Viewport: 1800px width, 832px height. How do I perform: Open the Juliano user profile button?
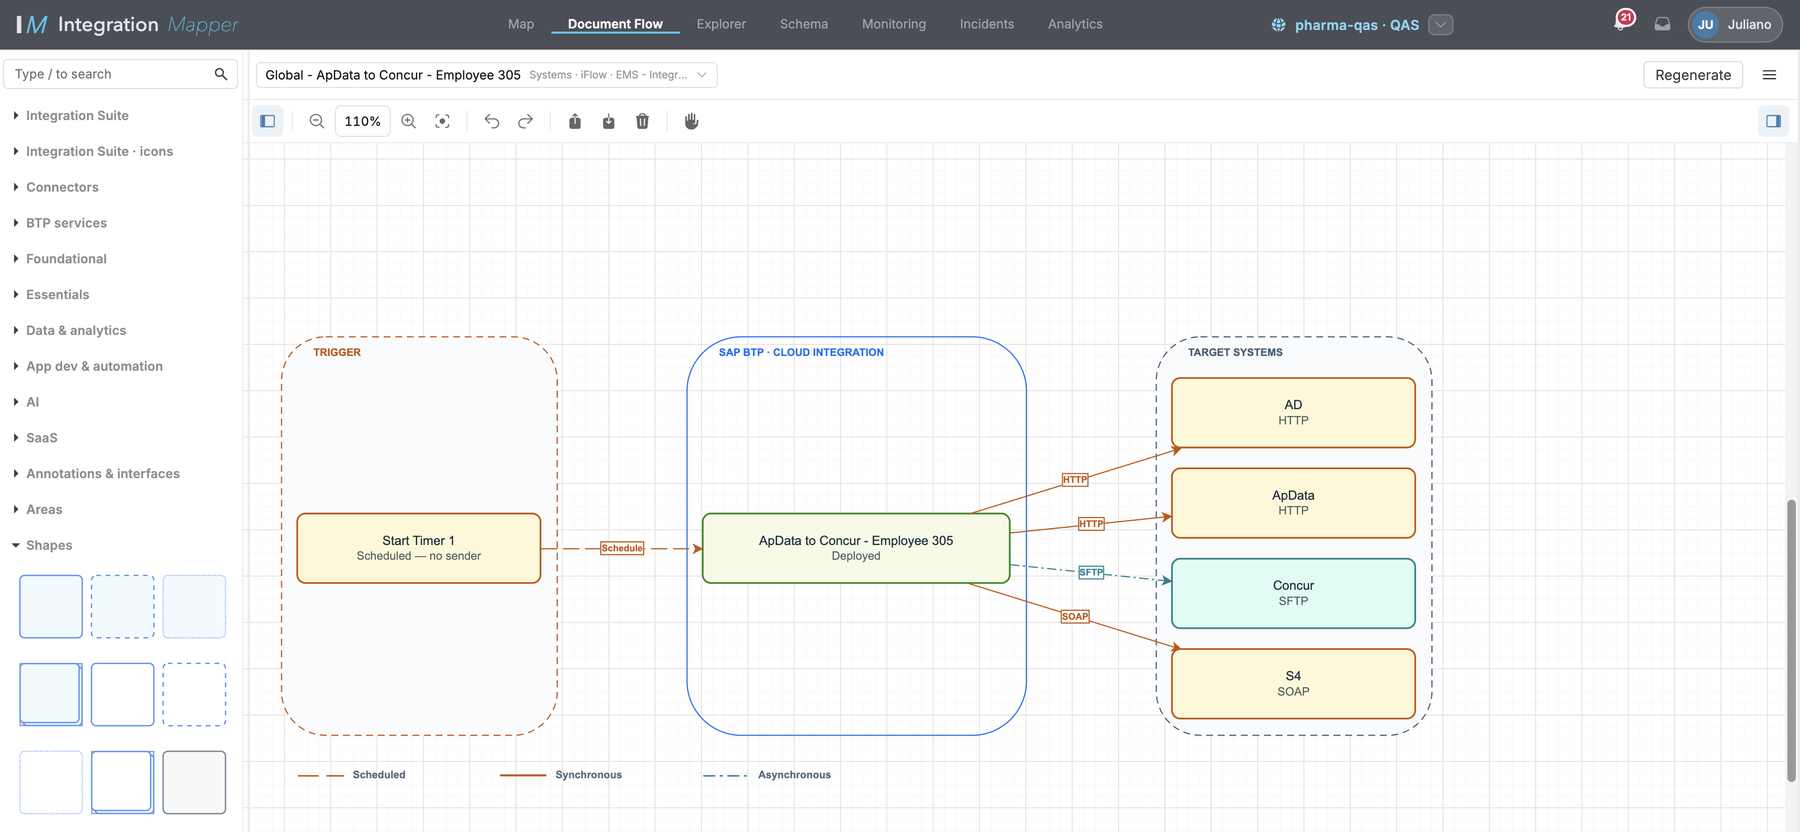coord(1735,24)
